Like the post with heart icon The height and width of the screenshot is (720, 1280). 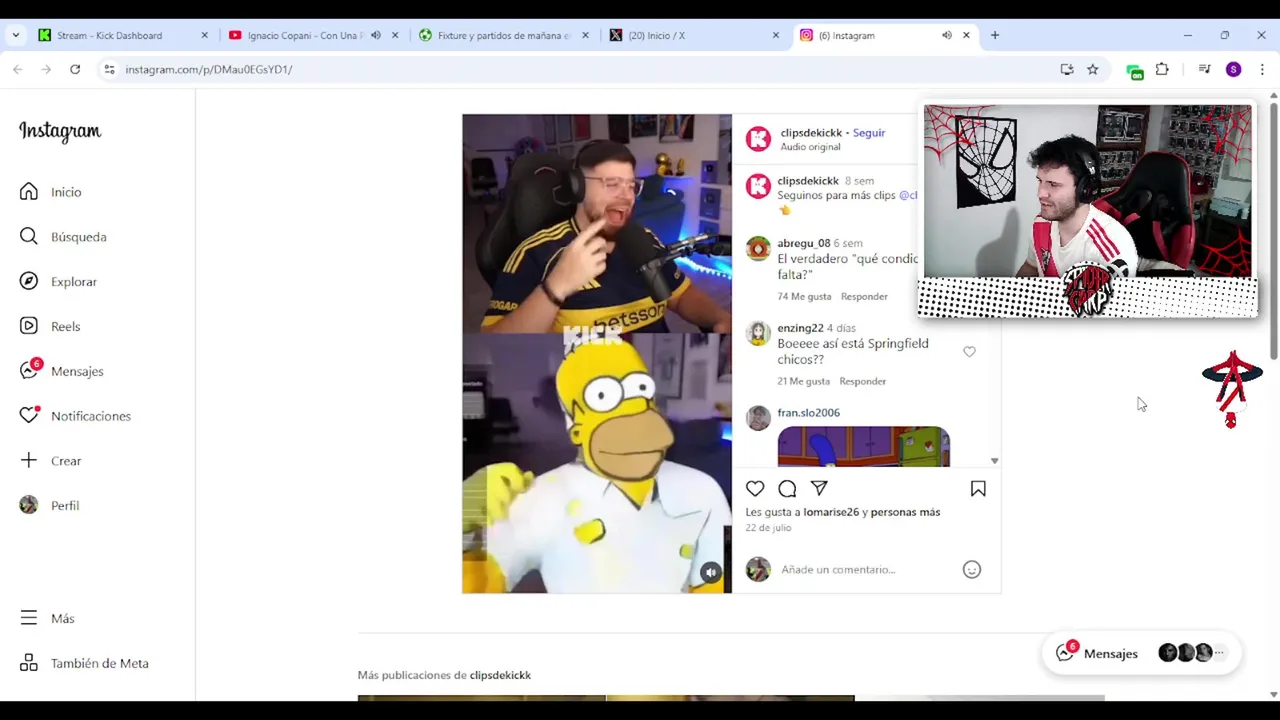755,489
